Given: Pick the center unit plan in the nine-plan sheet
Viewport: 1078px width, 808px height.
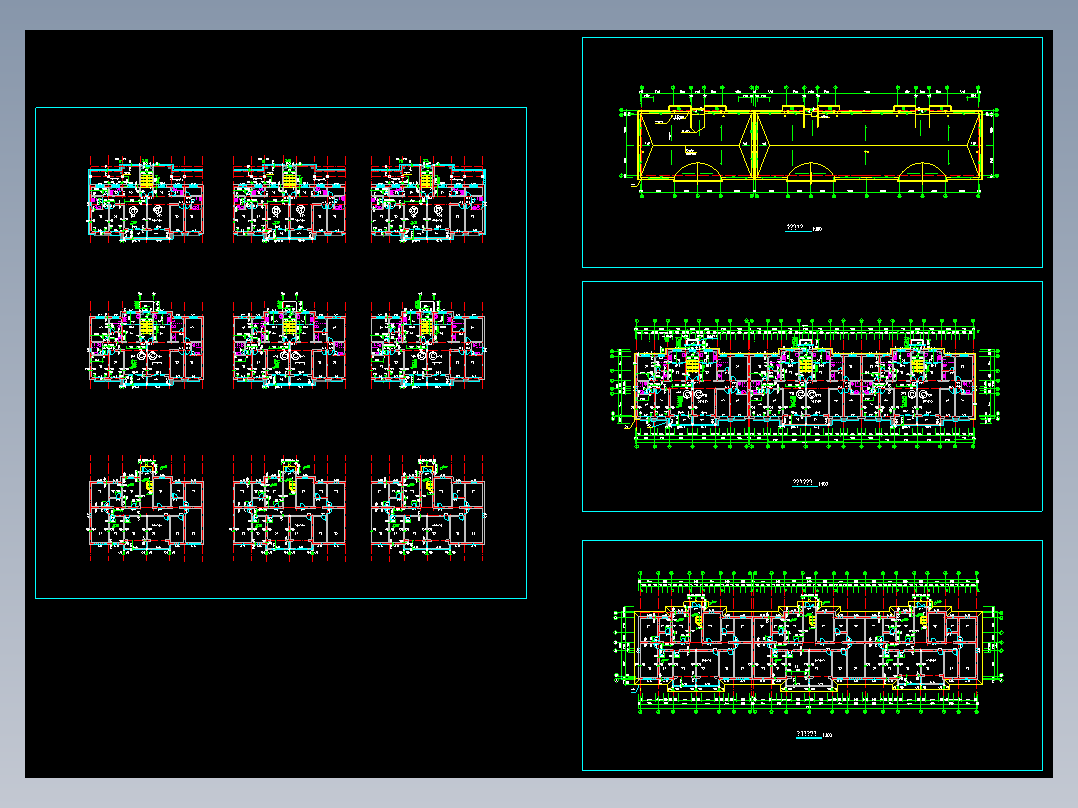Looking at the screenshot, I should [289, 340].
